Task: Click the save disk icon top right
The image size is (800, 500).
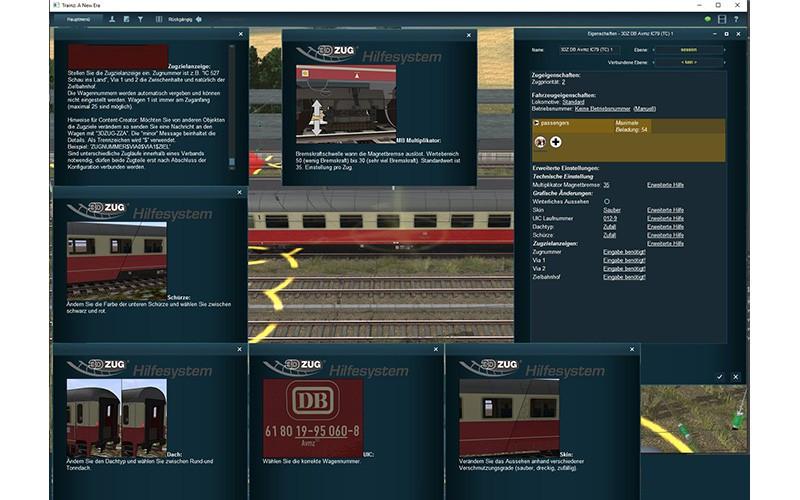Action: click(722, 19)
